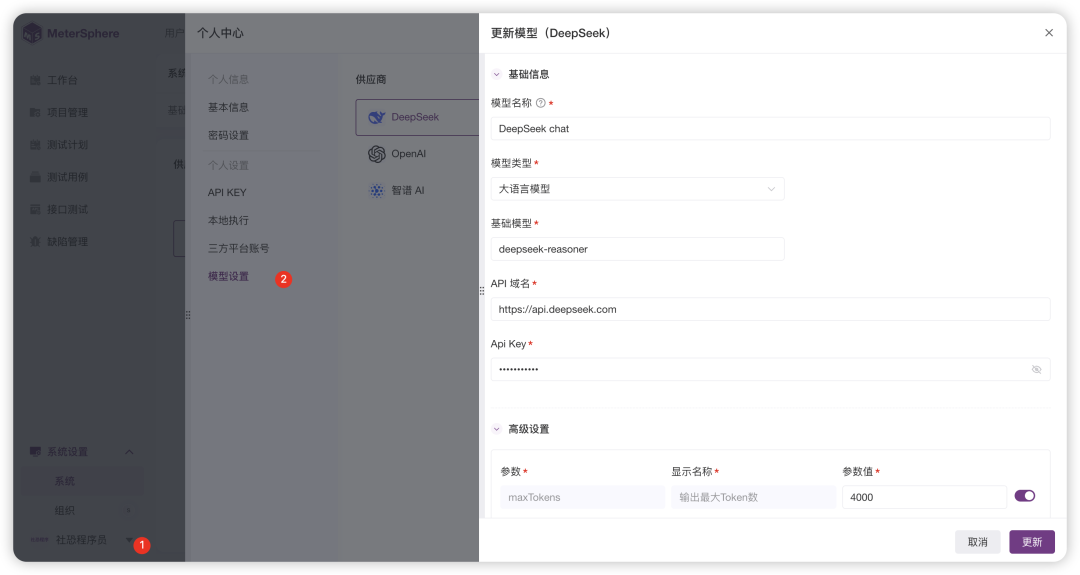Image resolution: width=1080 pixels, height=575 pixels.
Task: Click the 项目管理 project management icon
Action: (x=35, y=112)
